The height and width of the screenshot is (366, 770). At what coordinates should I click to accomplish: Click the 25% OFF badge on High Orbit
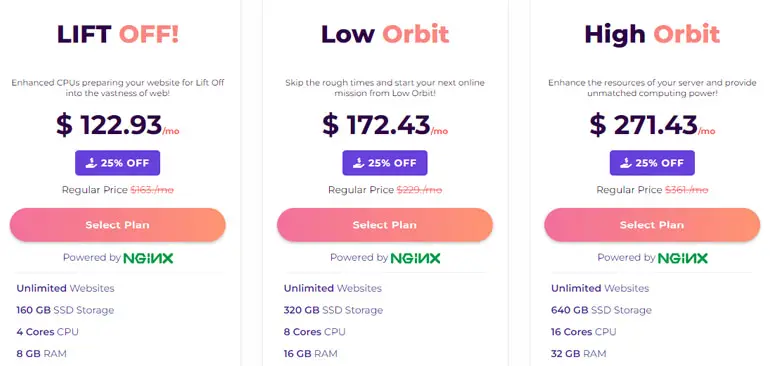click(652, 163)
